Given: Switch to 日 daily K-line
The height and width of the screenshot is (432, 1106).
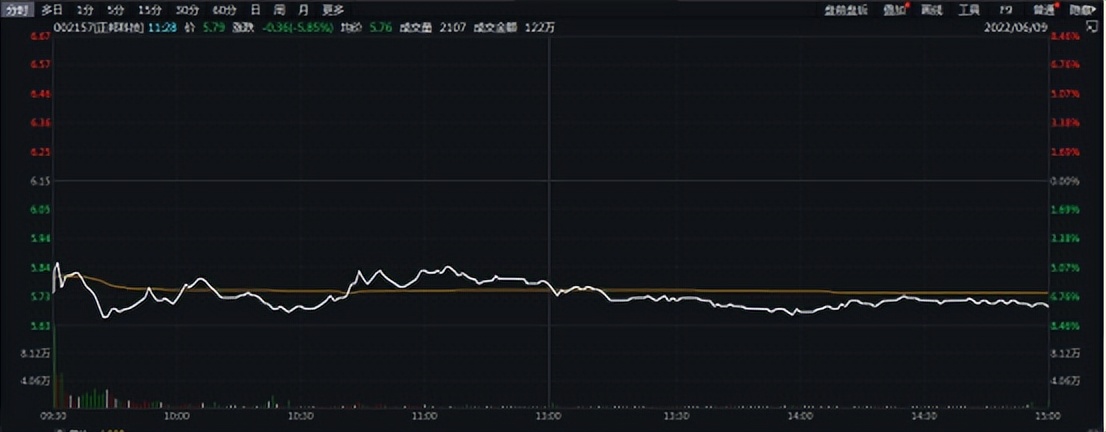Looking at the screenshot, I should click(x=255, y=9).
